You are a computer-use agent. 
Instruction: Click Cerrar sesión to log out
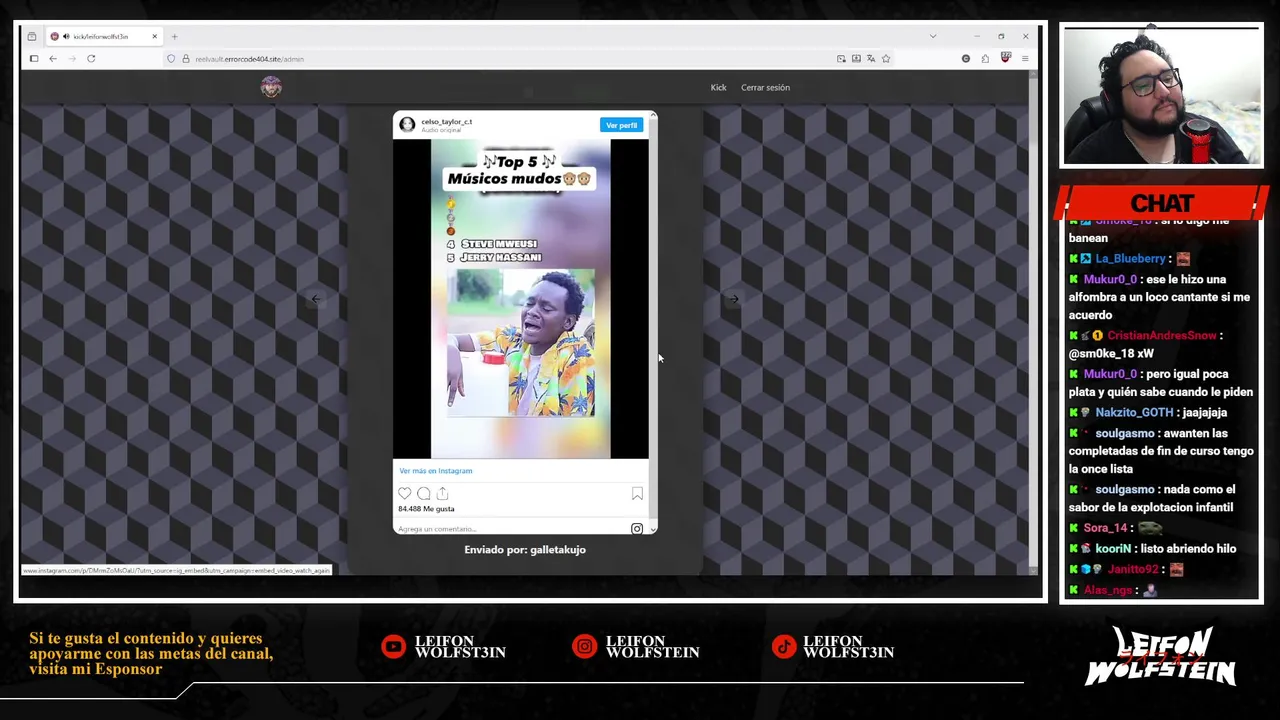click(765, 87)
